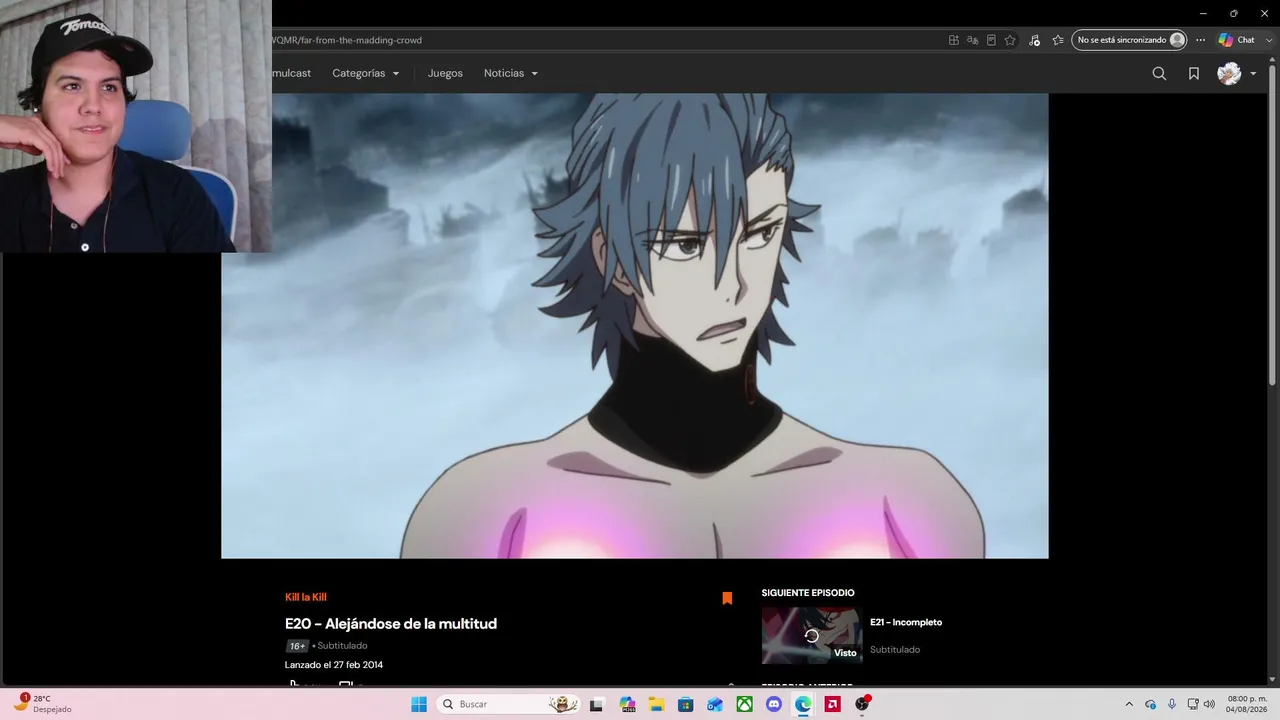
Task: Open the profile avatar menu
Action: [1229, 73]
